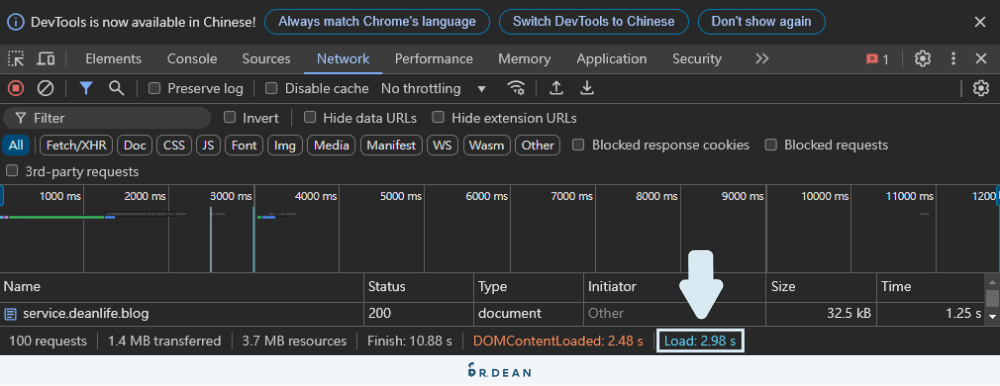Open the No throttling dropdown
Viewport: 1000px width, 386px height.
pos(433,89)
